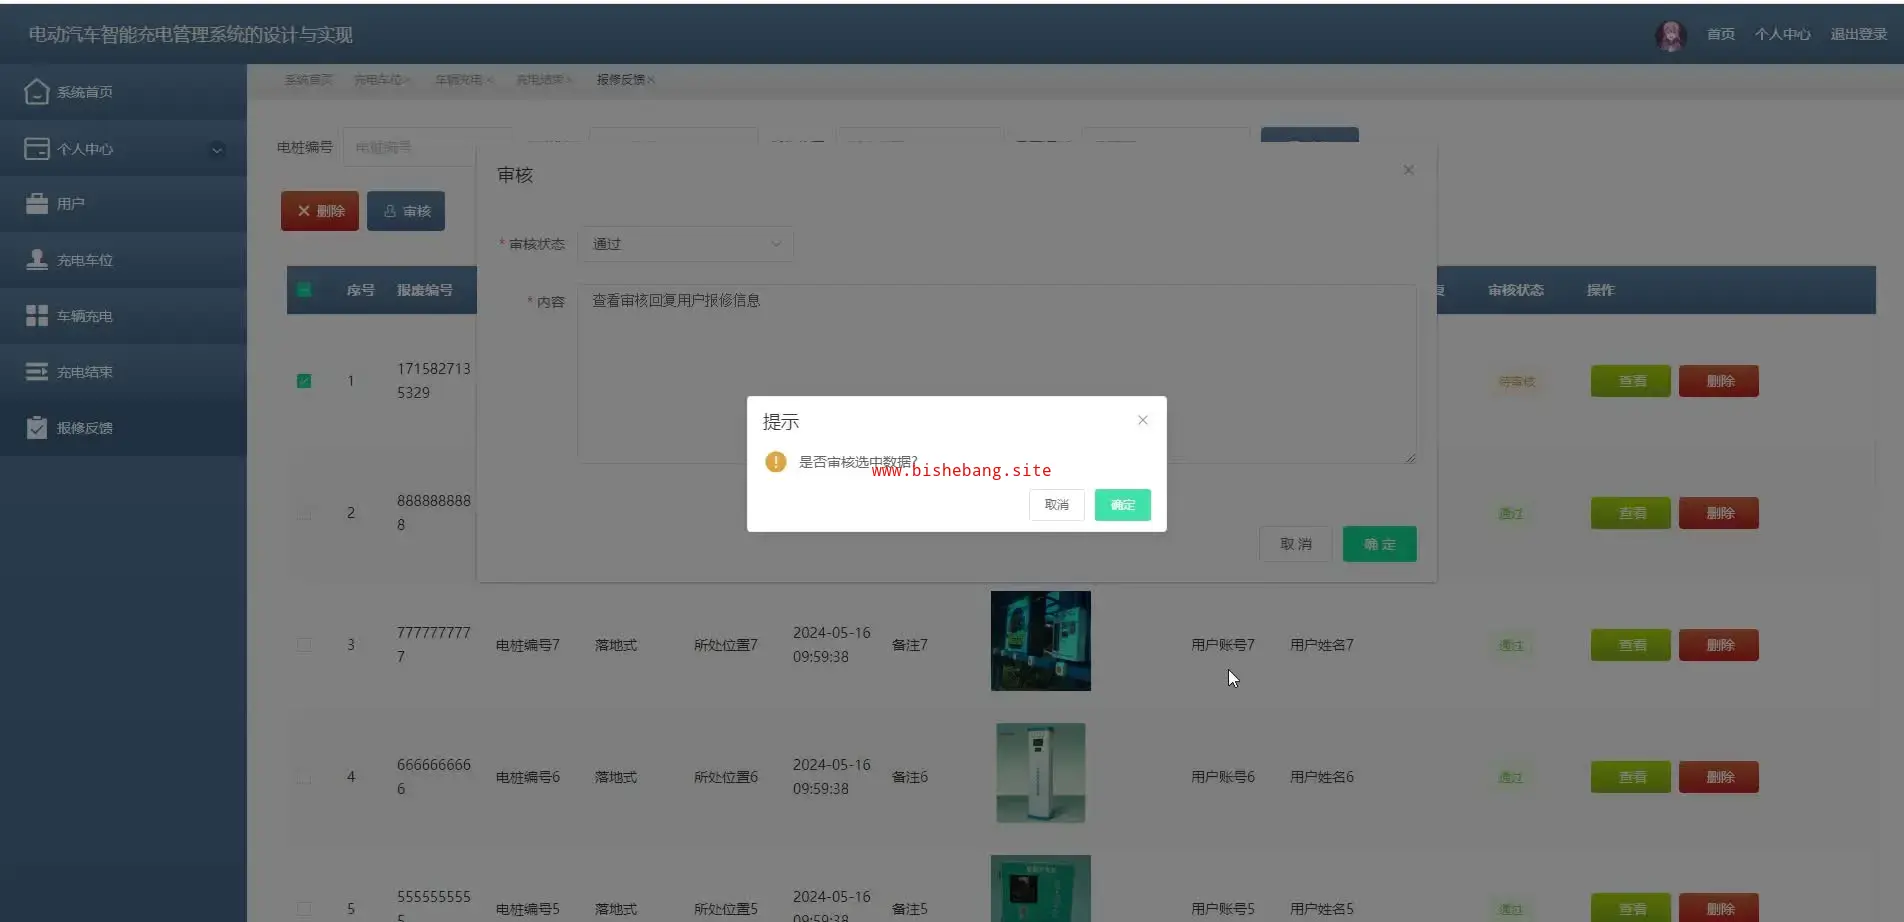
Task: View row 4 with its 查看 button
Action: (1631, 777)
